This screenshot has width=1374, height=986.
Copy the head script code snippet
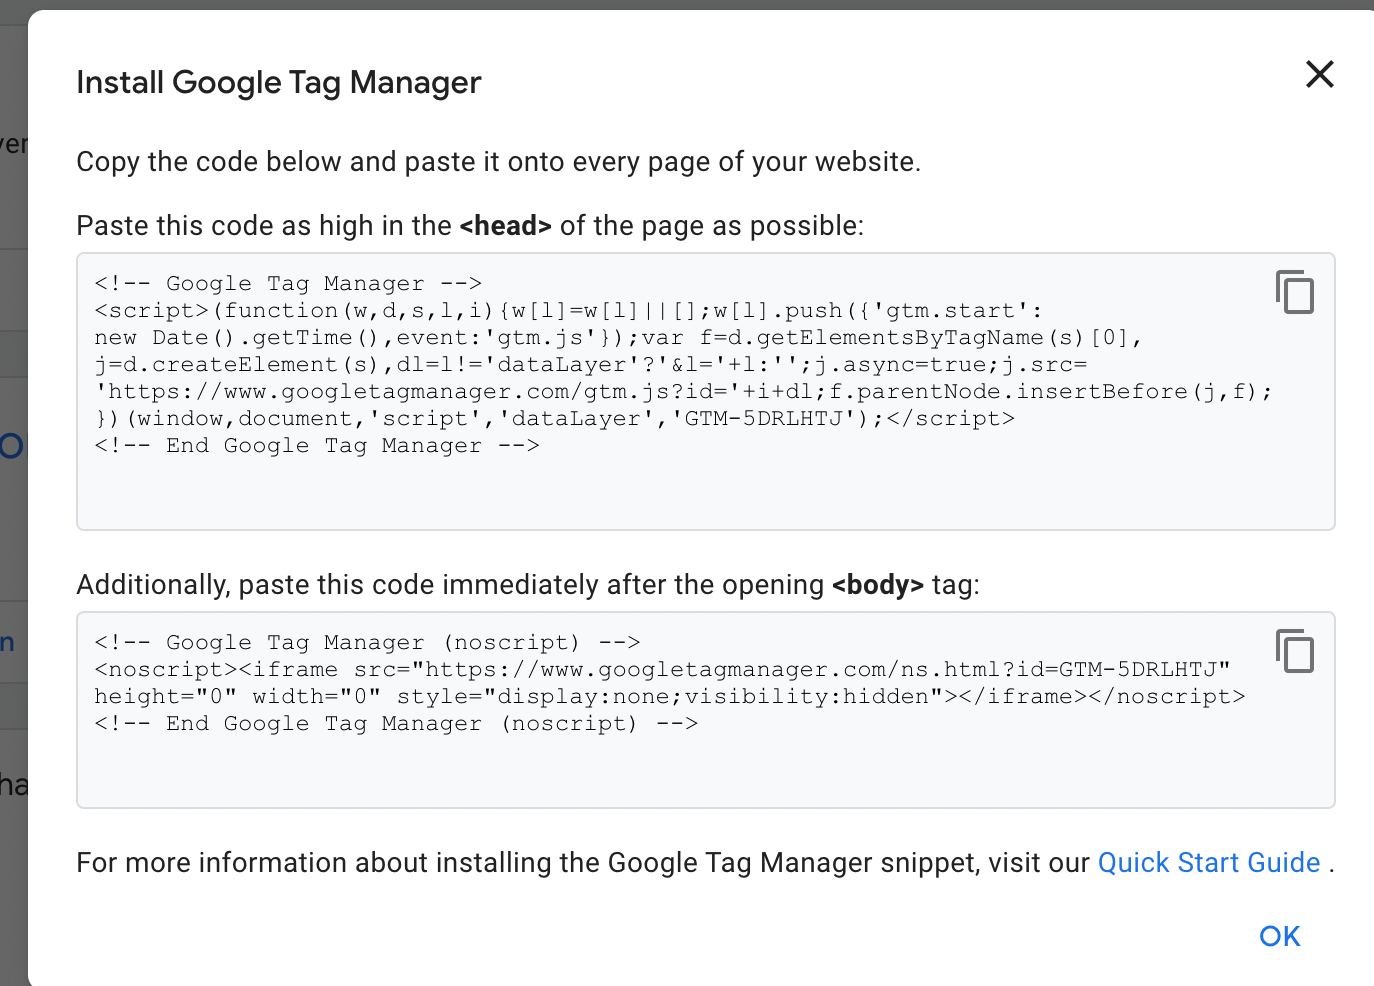[x=1295, y=292]
